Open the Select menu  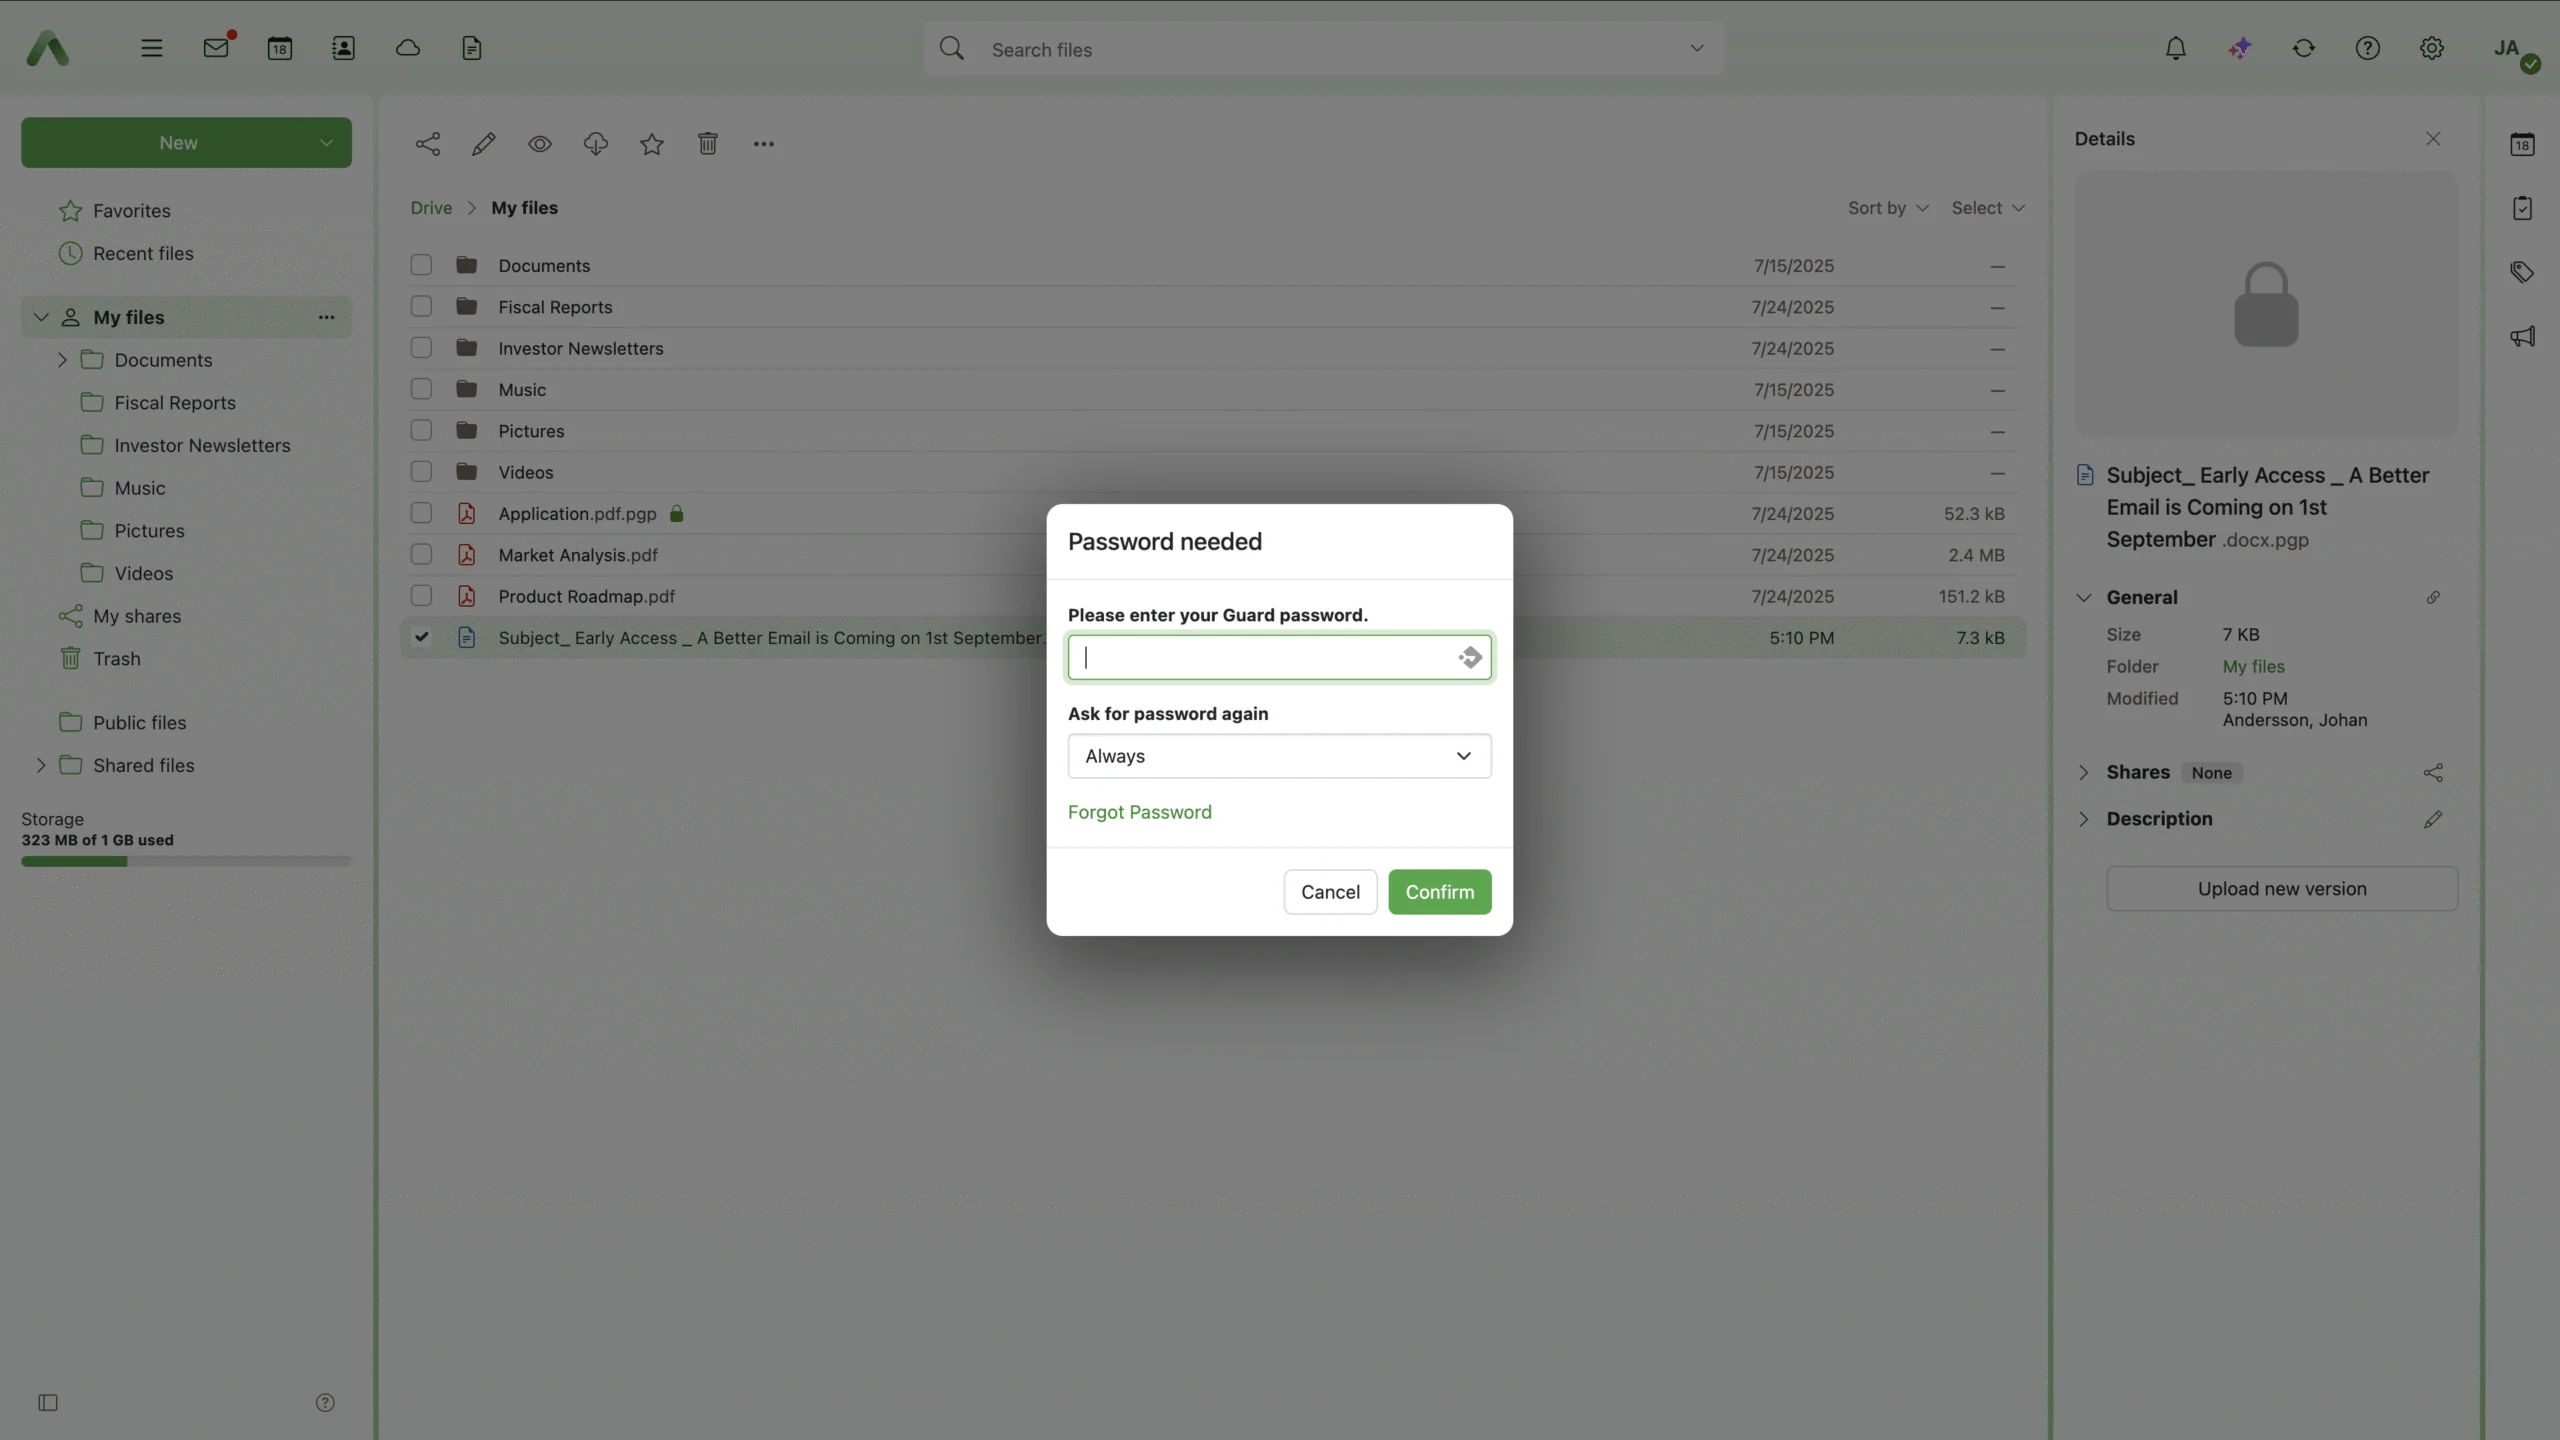click(x=1987, y=208)
